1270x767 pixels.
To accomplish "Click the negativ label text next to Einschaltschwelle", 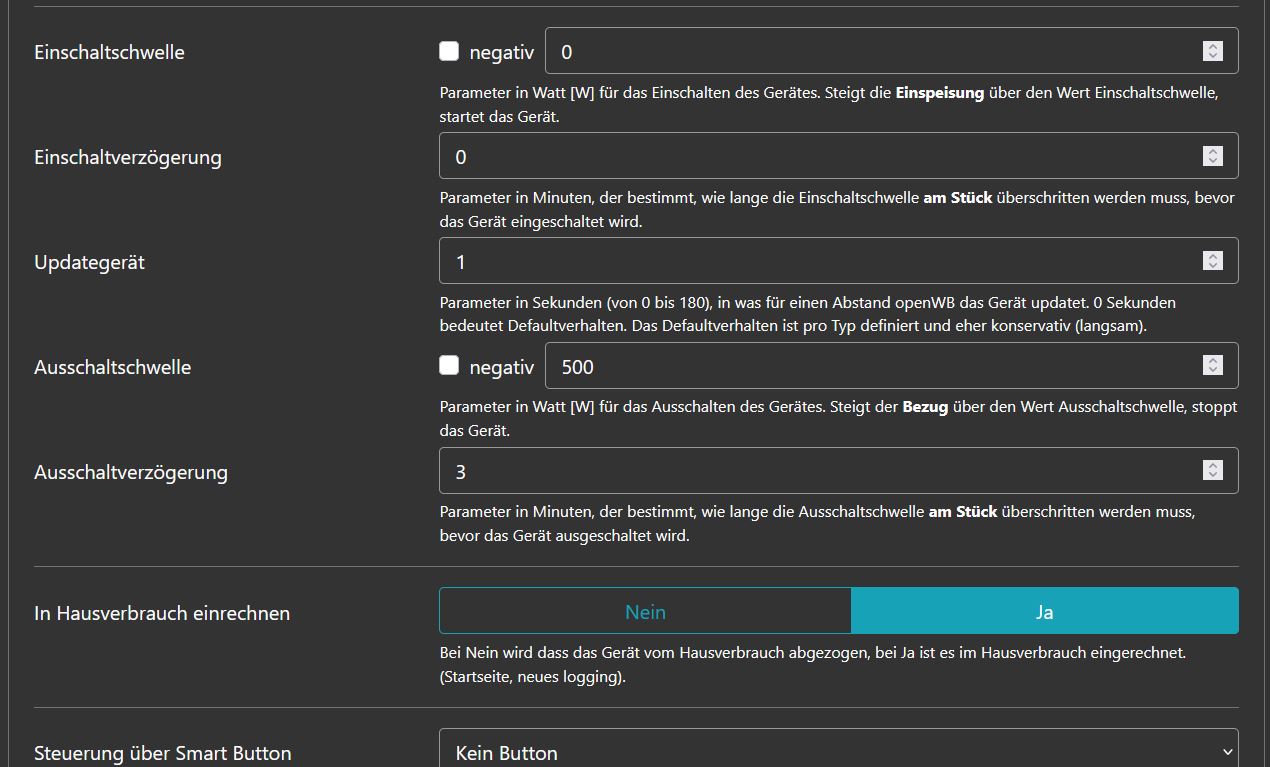I will [x=501, y=52].
